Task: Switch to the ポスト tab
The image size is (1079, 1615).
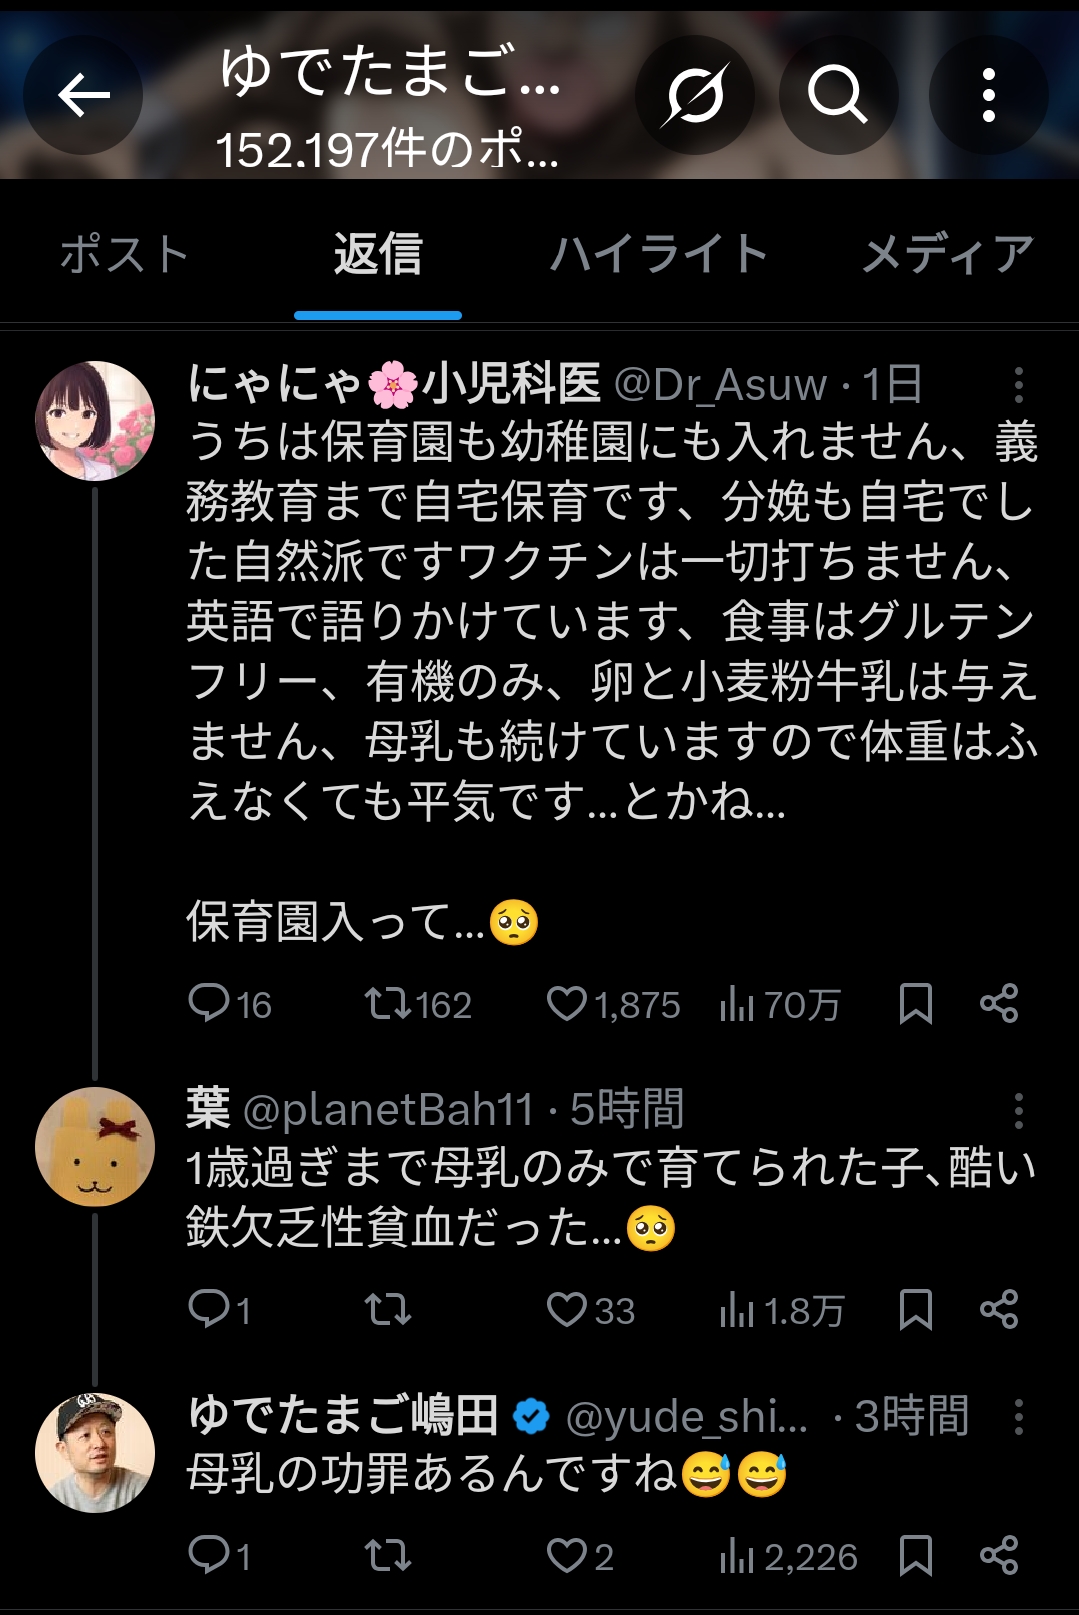Action: pyautogui.click(x=124, y=254)
